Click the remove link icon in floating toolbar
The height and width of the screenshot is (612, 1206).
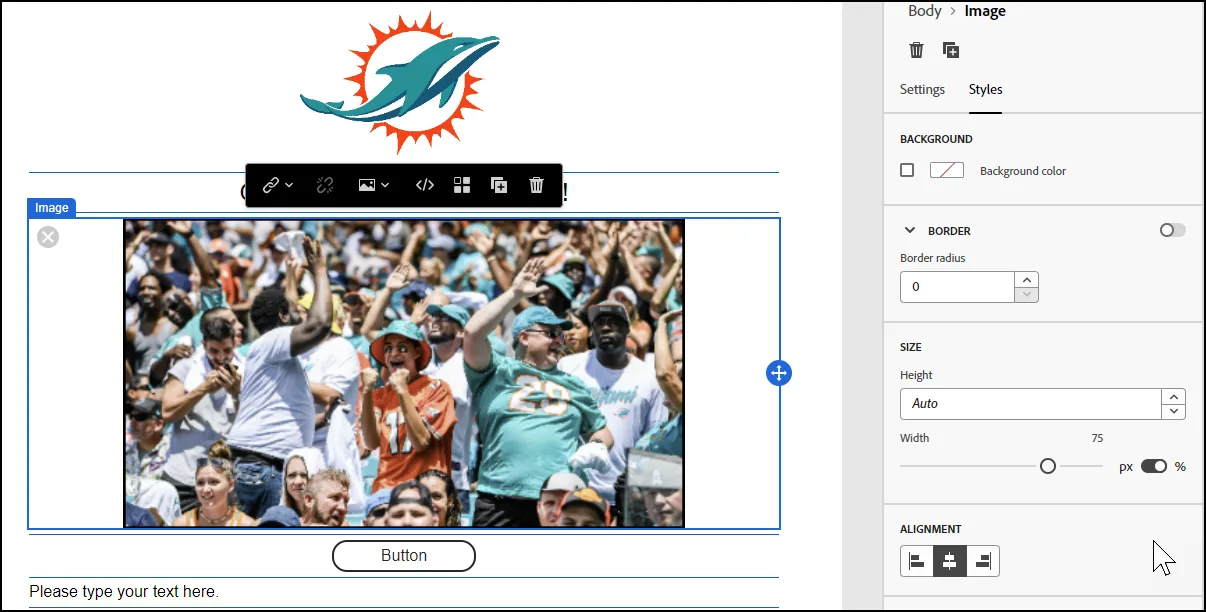pyautogui.click(x=324, y=185)
